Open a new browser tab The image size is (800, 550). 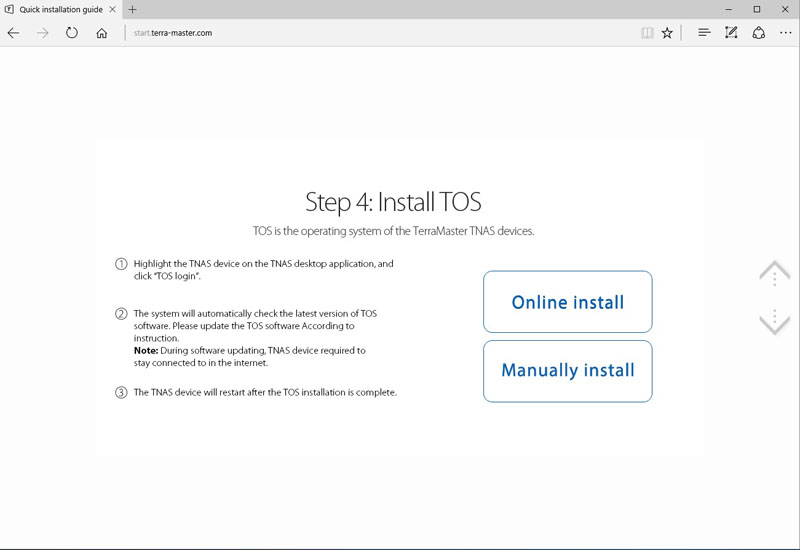(x=133, y=9)
